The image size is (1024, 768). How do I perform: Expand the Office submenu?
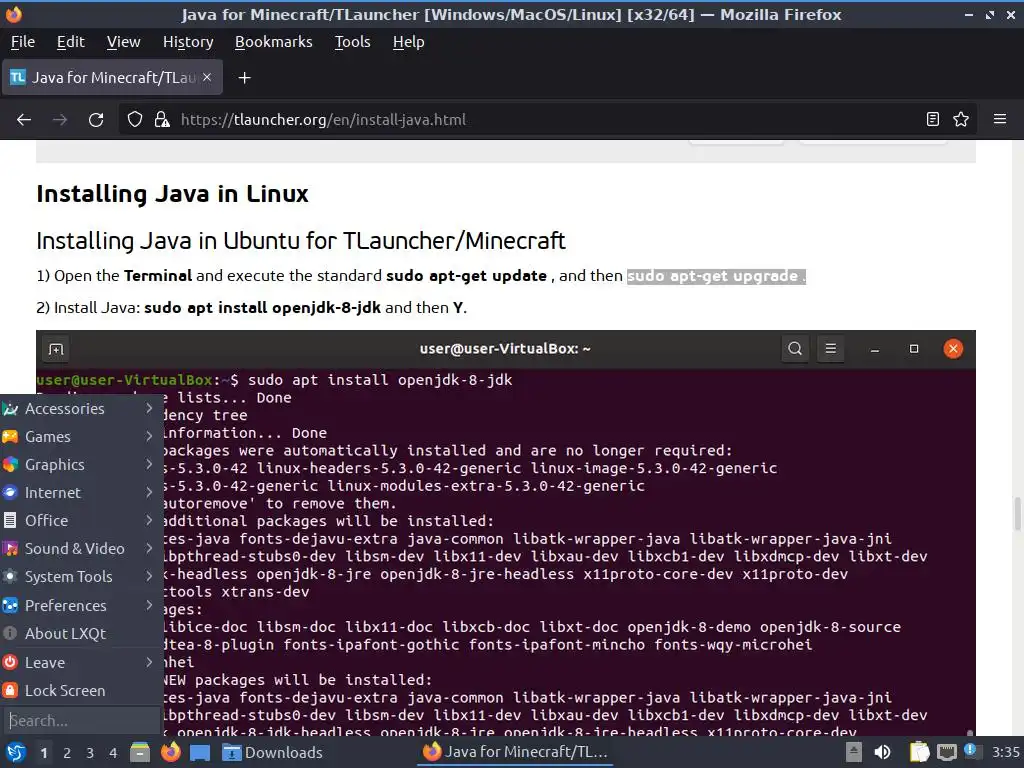81,520
